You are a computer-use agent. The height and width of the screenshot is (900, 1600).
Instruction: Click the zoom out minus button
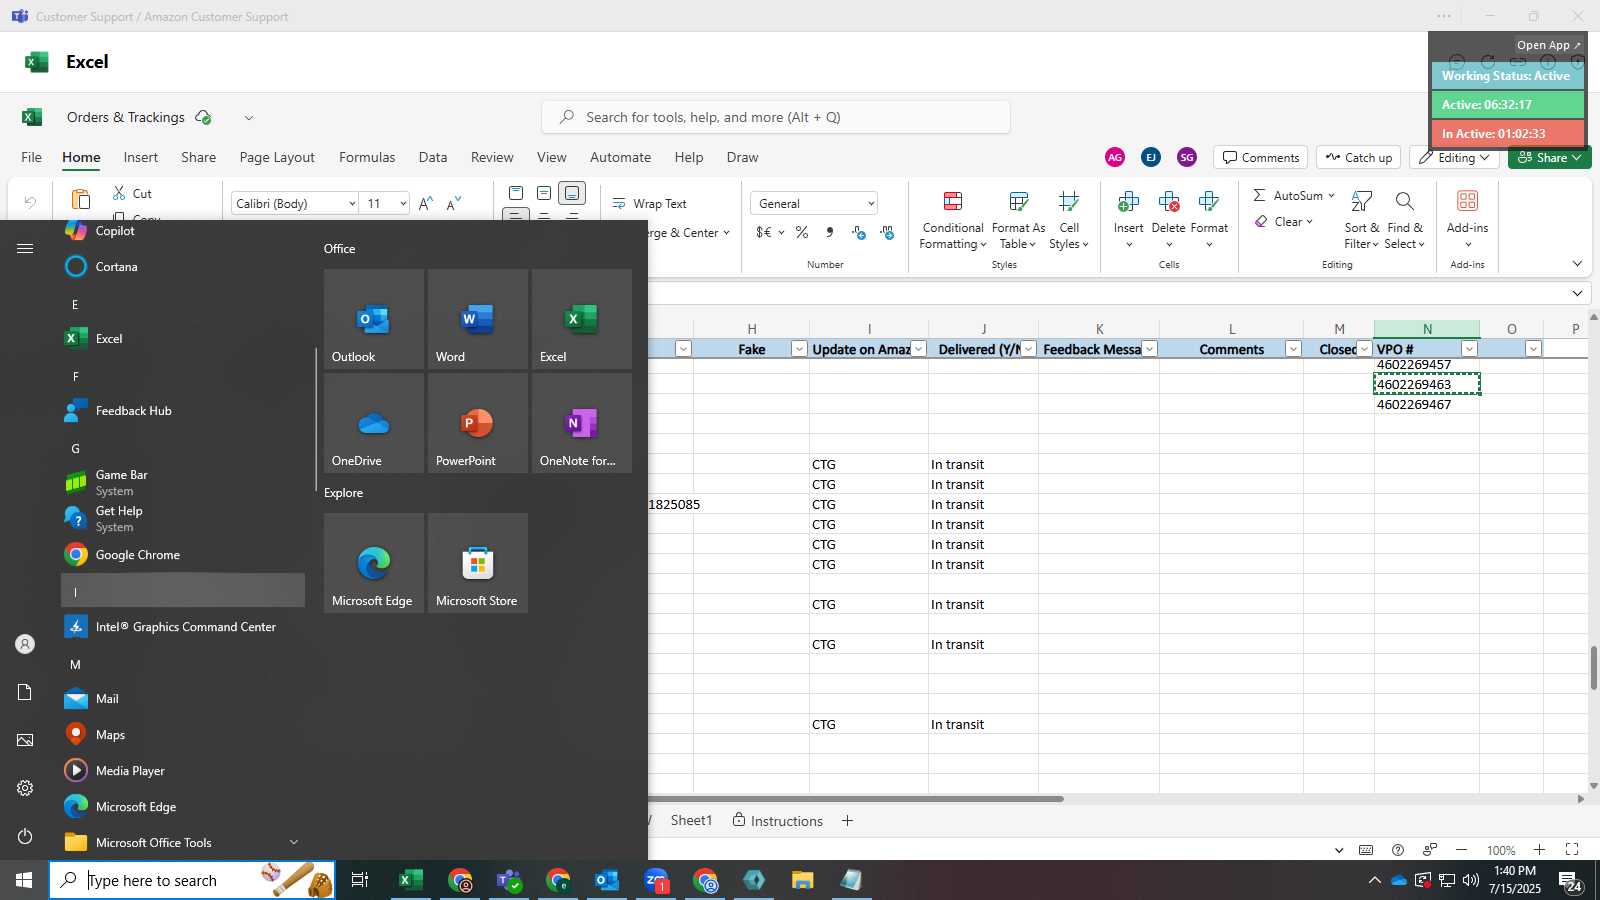click(1462, 850)
